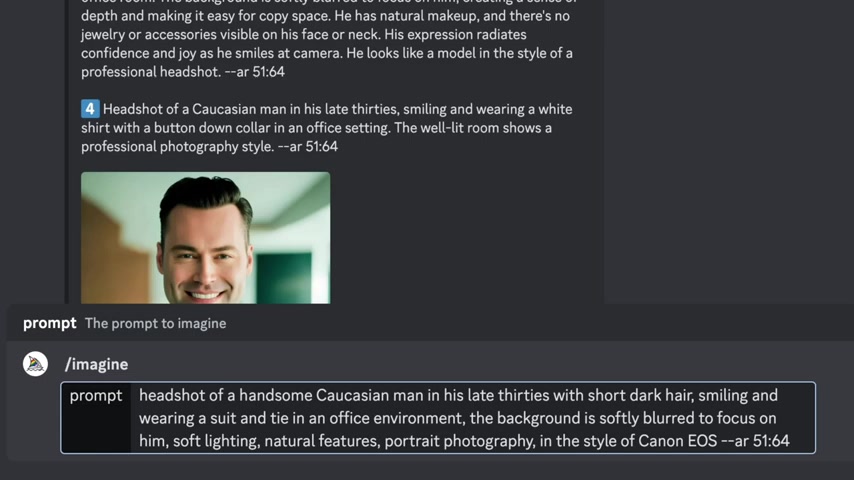854x480 pixels.
Task: Click the '--ar 51:64' ending description 4
Action: 308,147
